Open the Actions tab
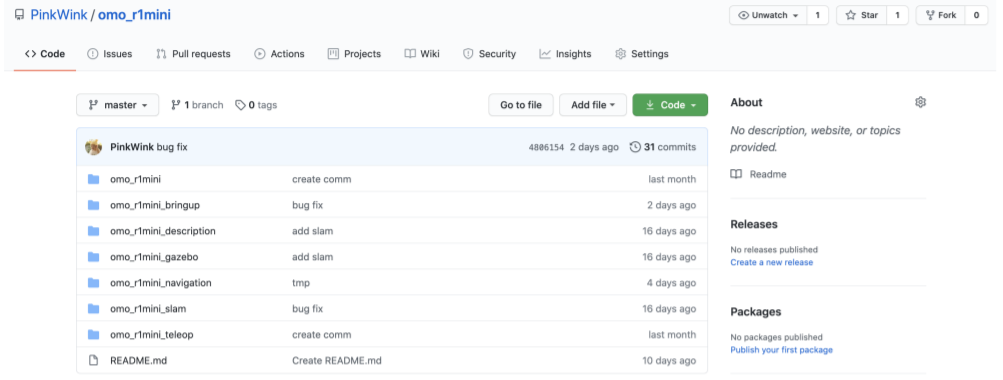The image size is (1003, 380). pyautogui.click(x=279, y=54)
